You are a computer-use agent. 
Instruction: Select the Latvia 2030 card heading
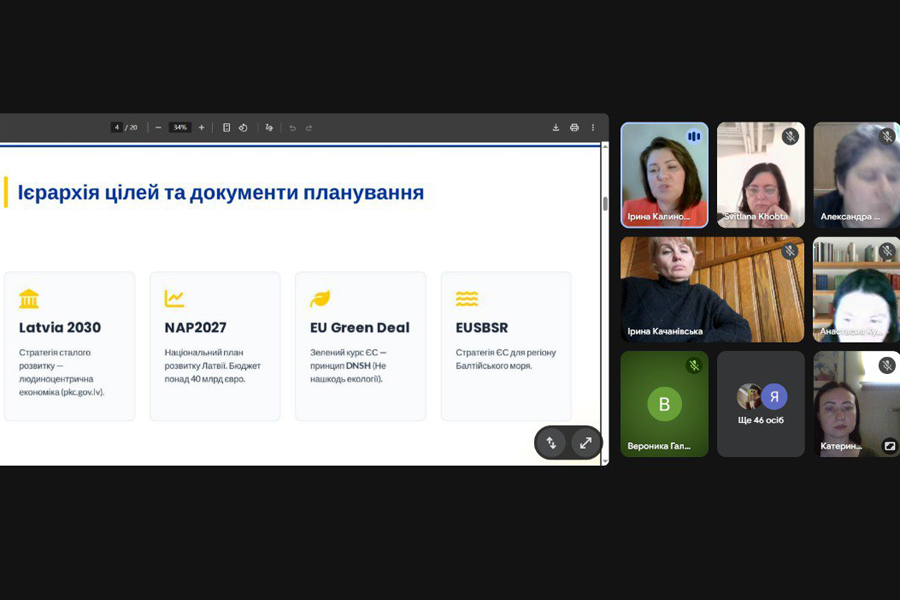[x=60, y=327]
